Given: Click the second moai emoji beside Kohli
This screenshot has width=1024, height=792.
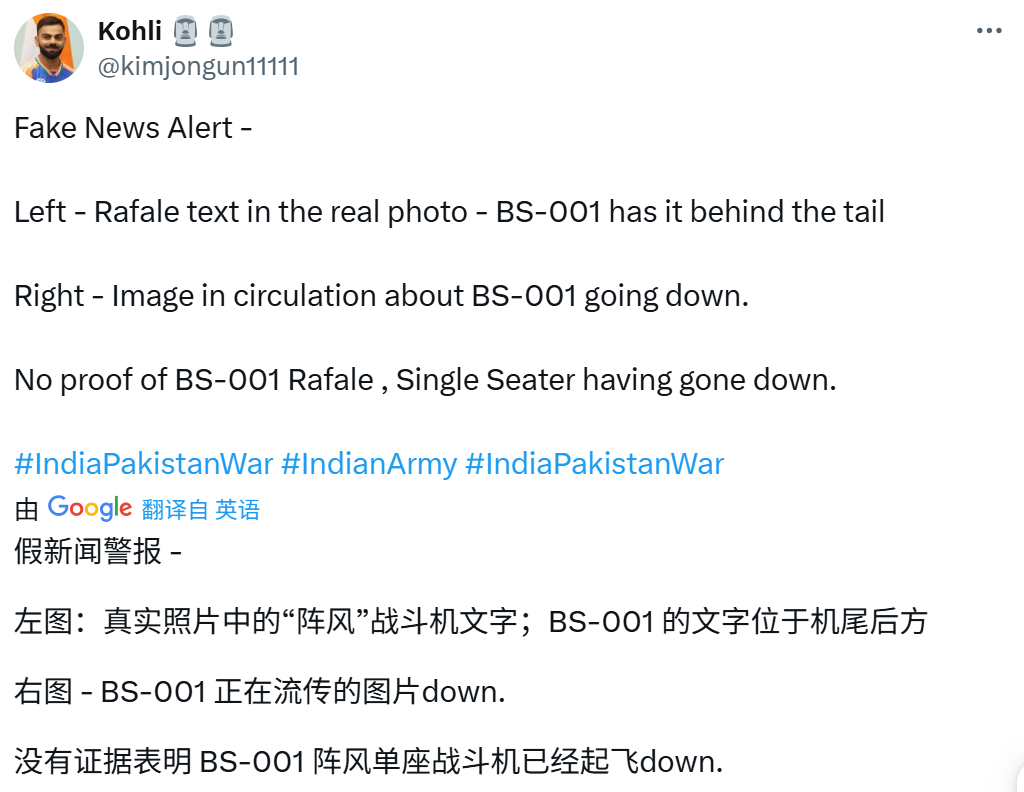Looking at the screenshot, I should [221, 32].
